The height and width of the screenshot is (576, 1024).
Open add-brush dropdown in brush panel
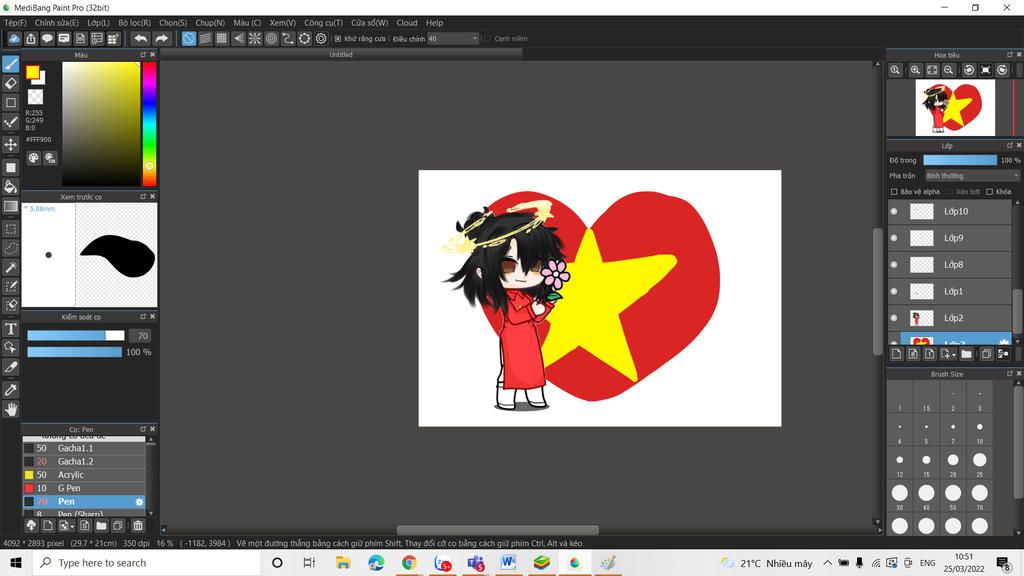[66, 525]
